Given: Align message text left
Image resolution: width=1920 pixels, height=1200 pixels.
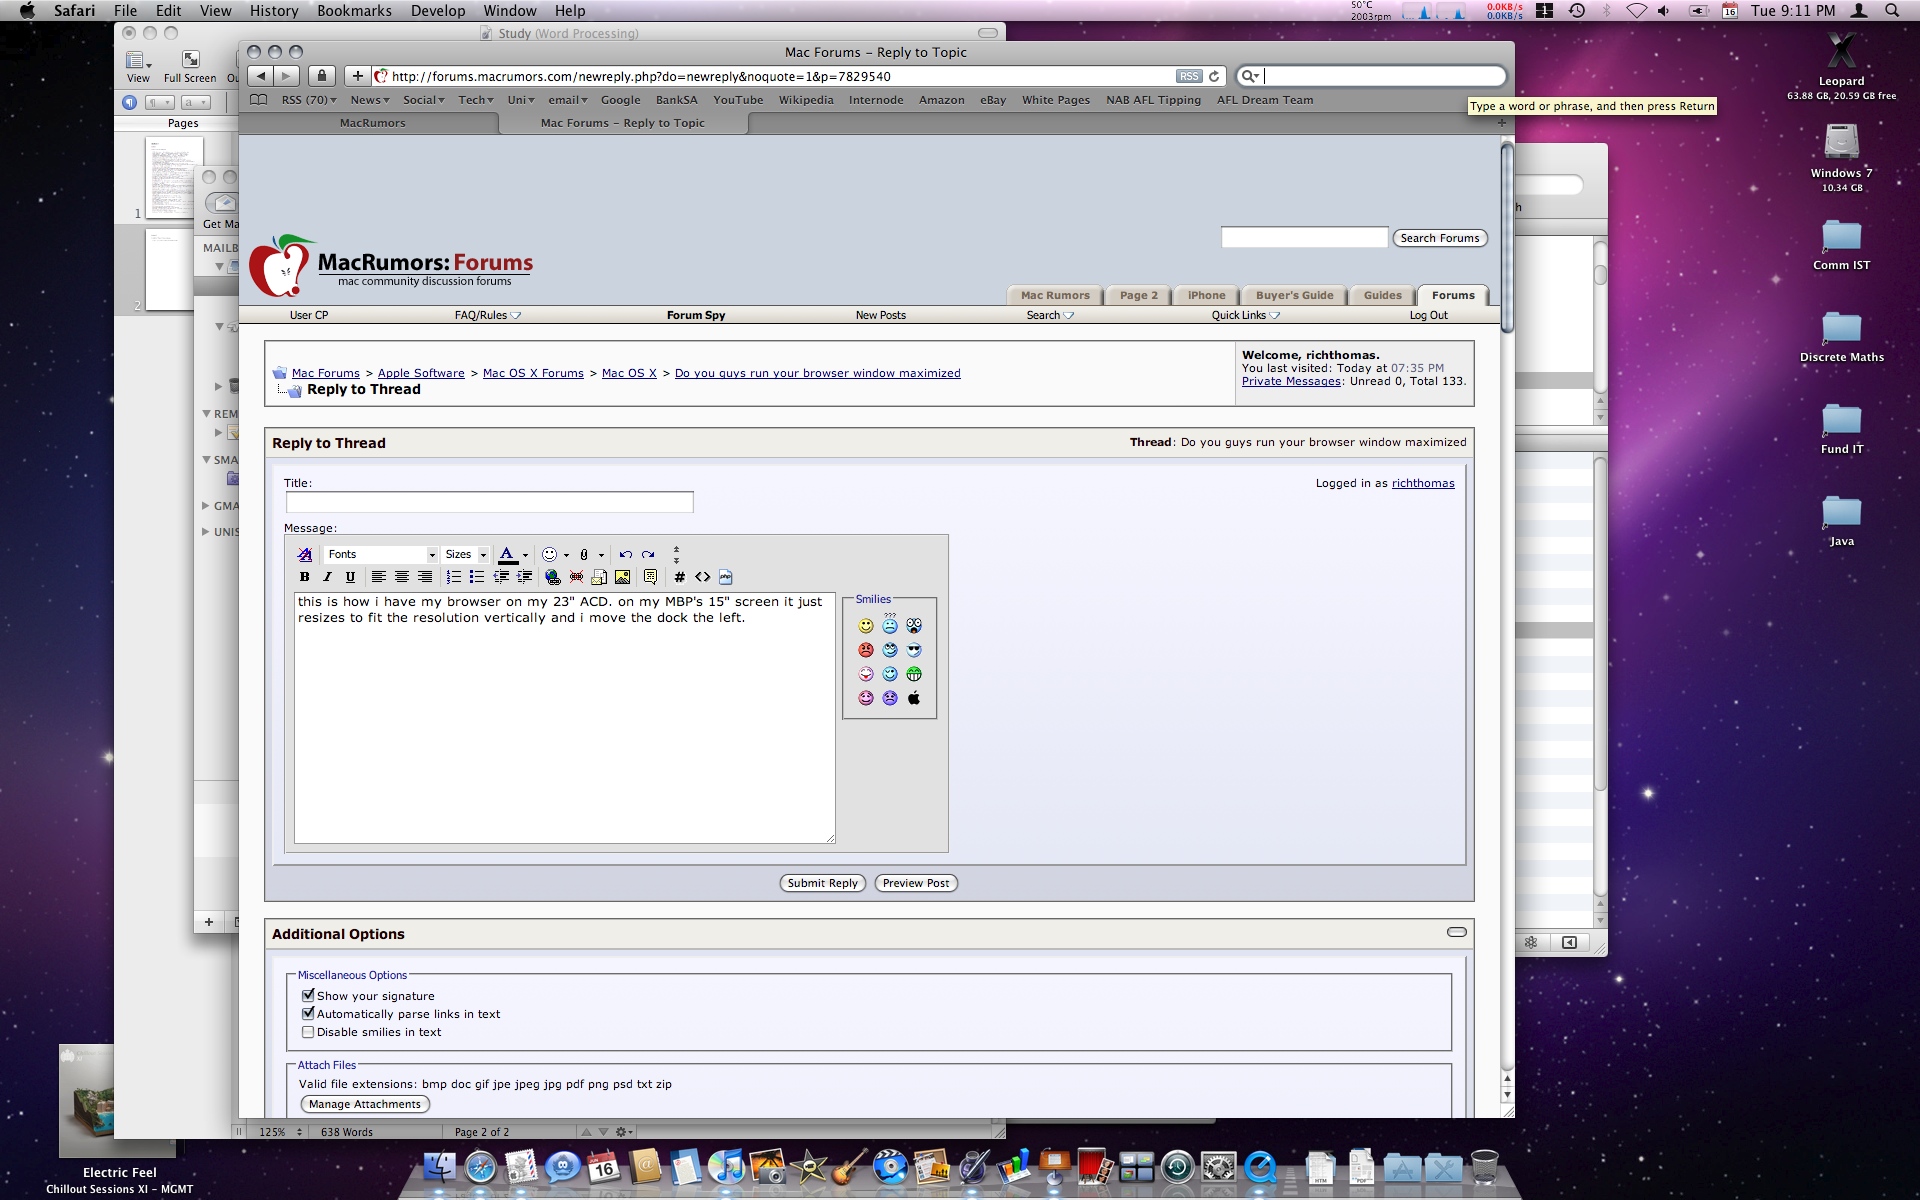Looking at the screenshot, I should pyautogui.click(x=378, y=577).
